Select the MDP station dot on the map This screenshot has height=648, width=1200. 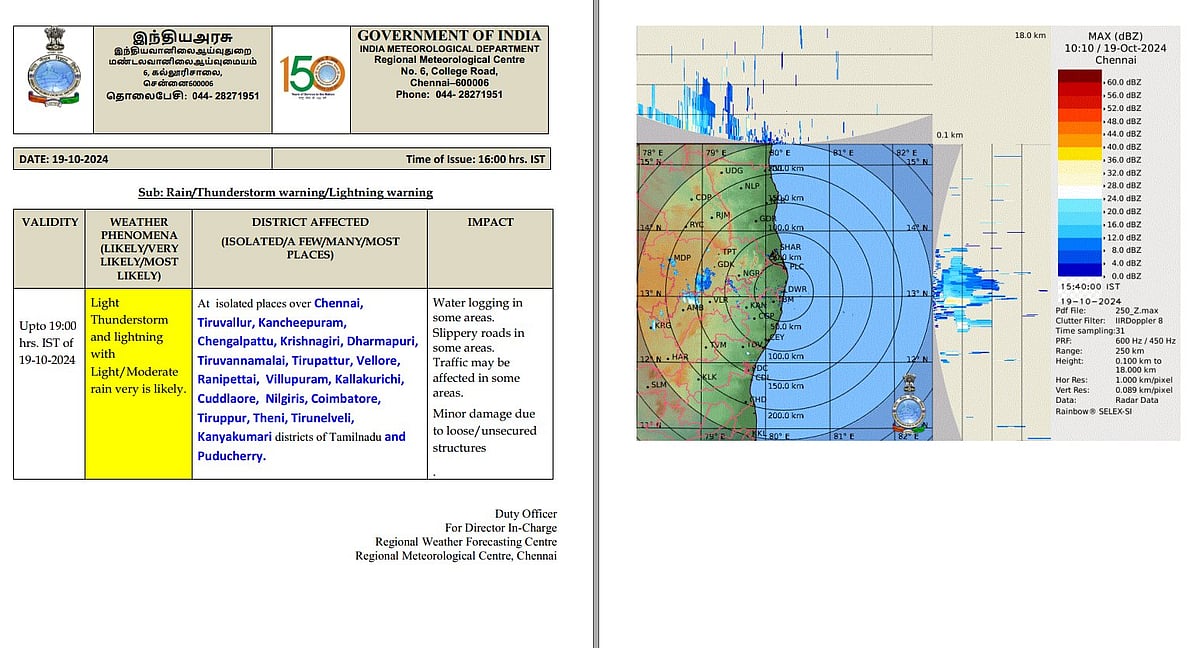[x=673, y=258]
